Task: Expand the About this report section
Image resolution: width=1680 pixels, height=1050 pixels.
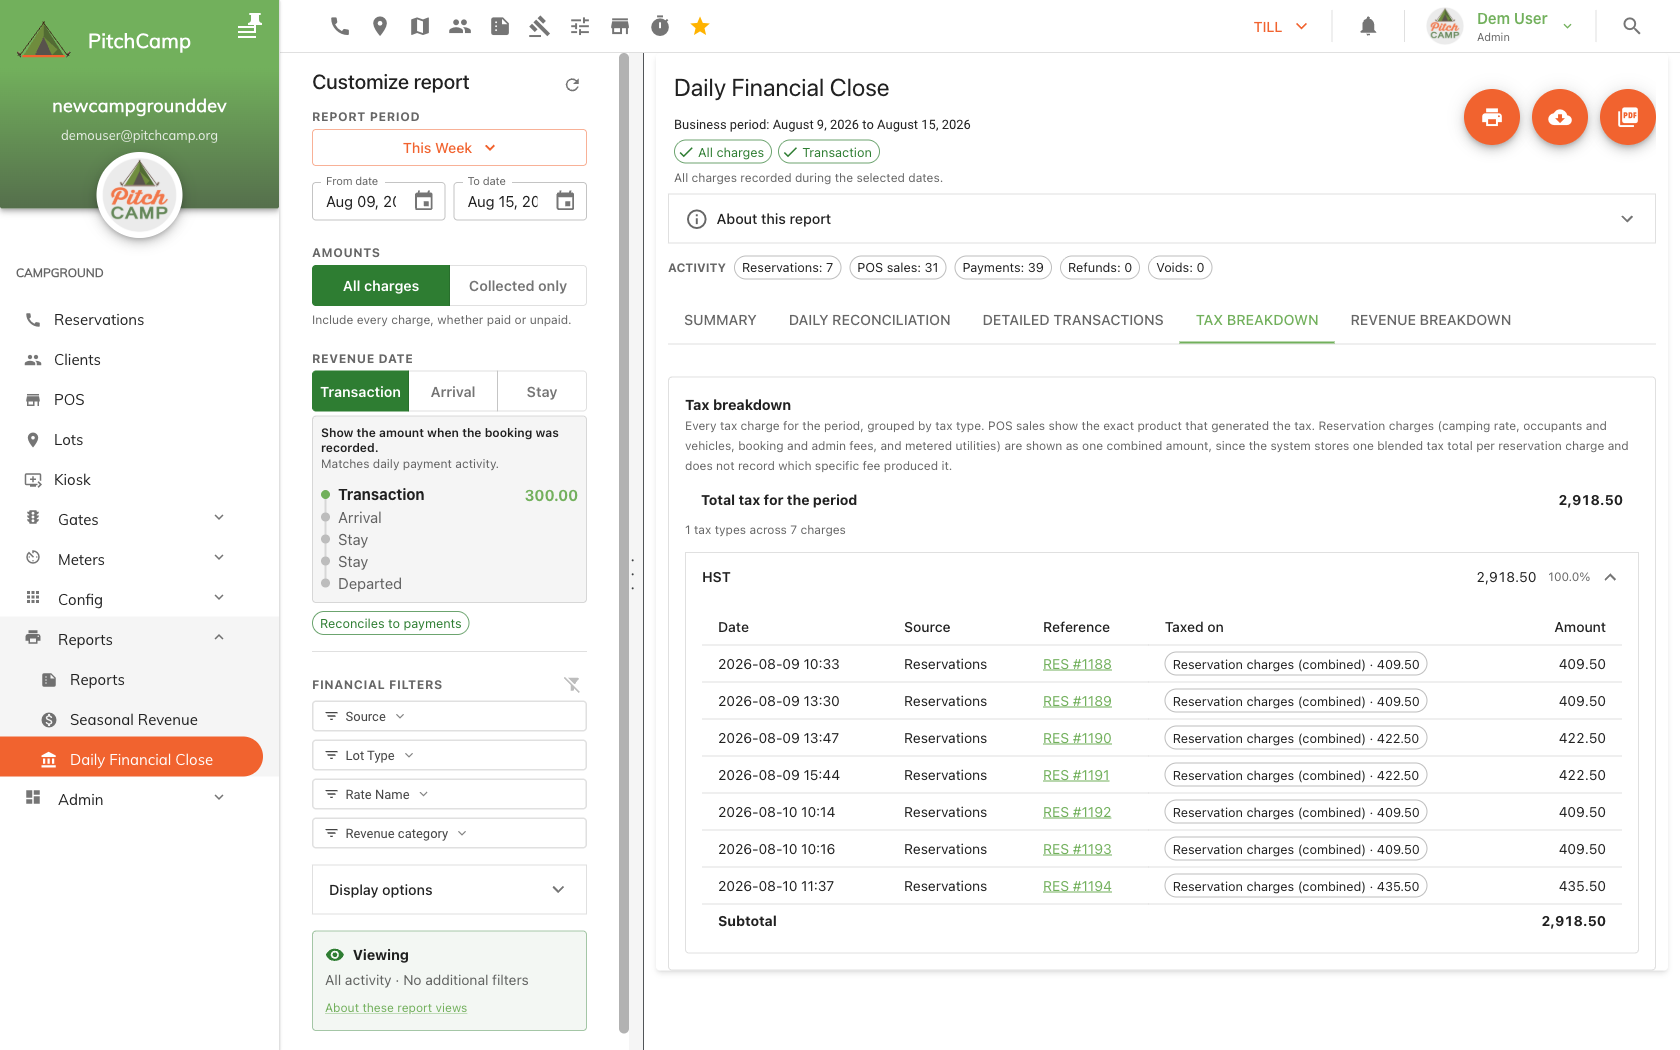Action: tap(1161, 219)
